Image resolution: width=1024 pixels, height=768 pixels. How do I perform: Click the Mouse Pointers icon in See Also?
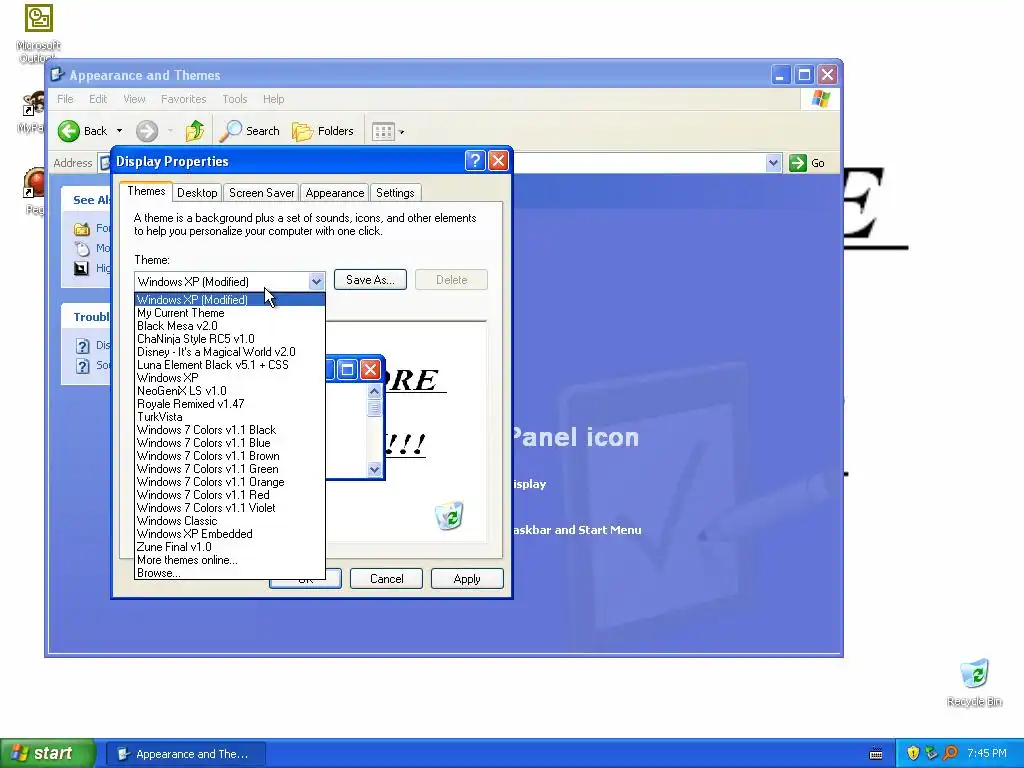pyautogui.click(x=82, y=248)
